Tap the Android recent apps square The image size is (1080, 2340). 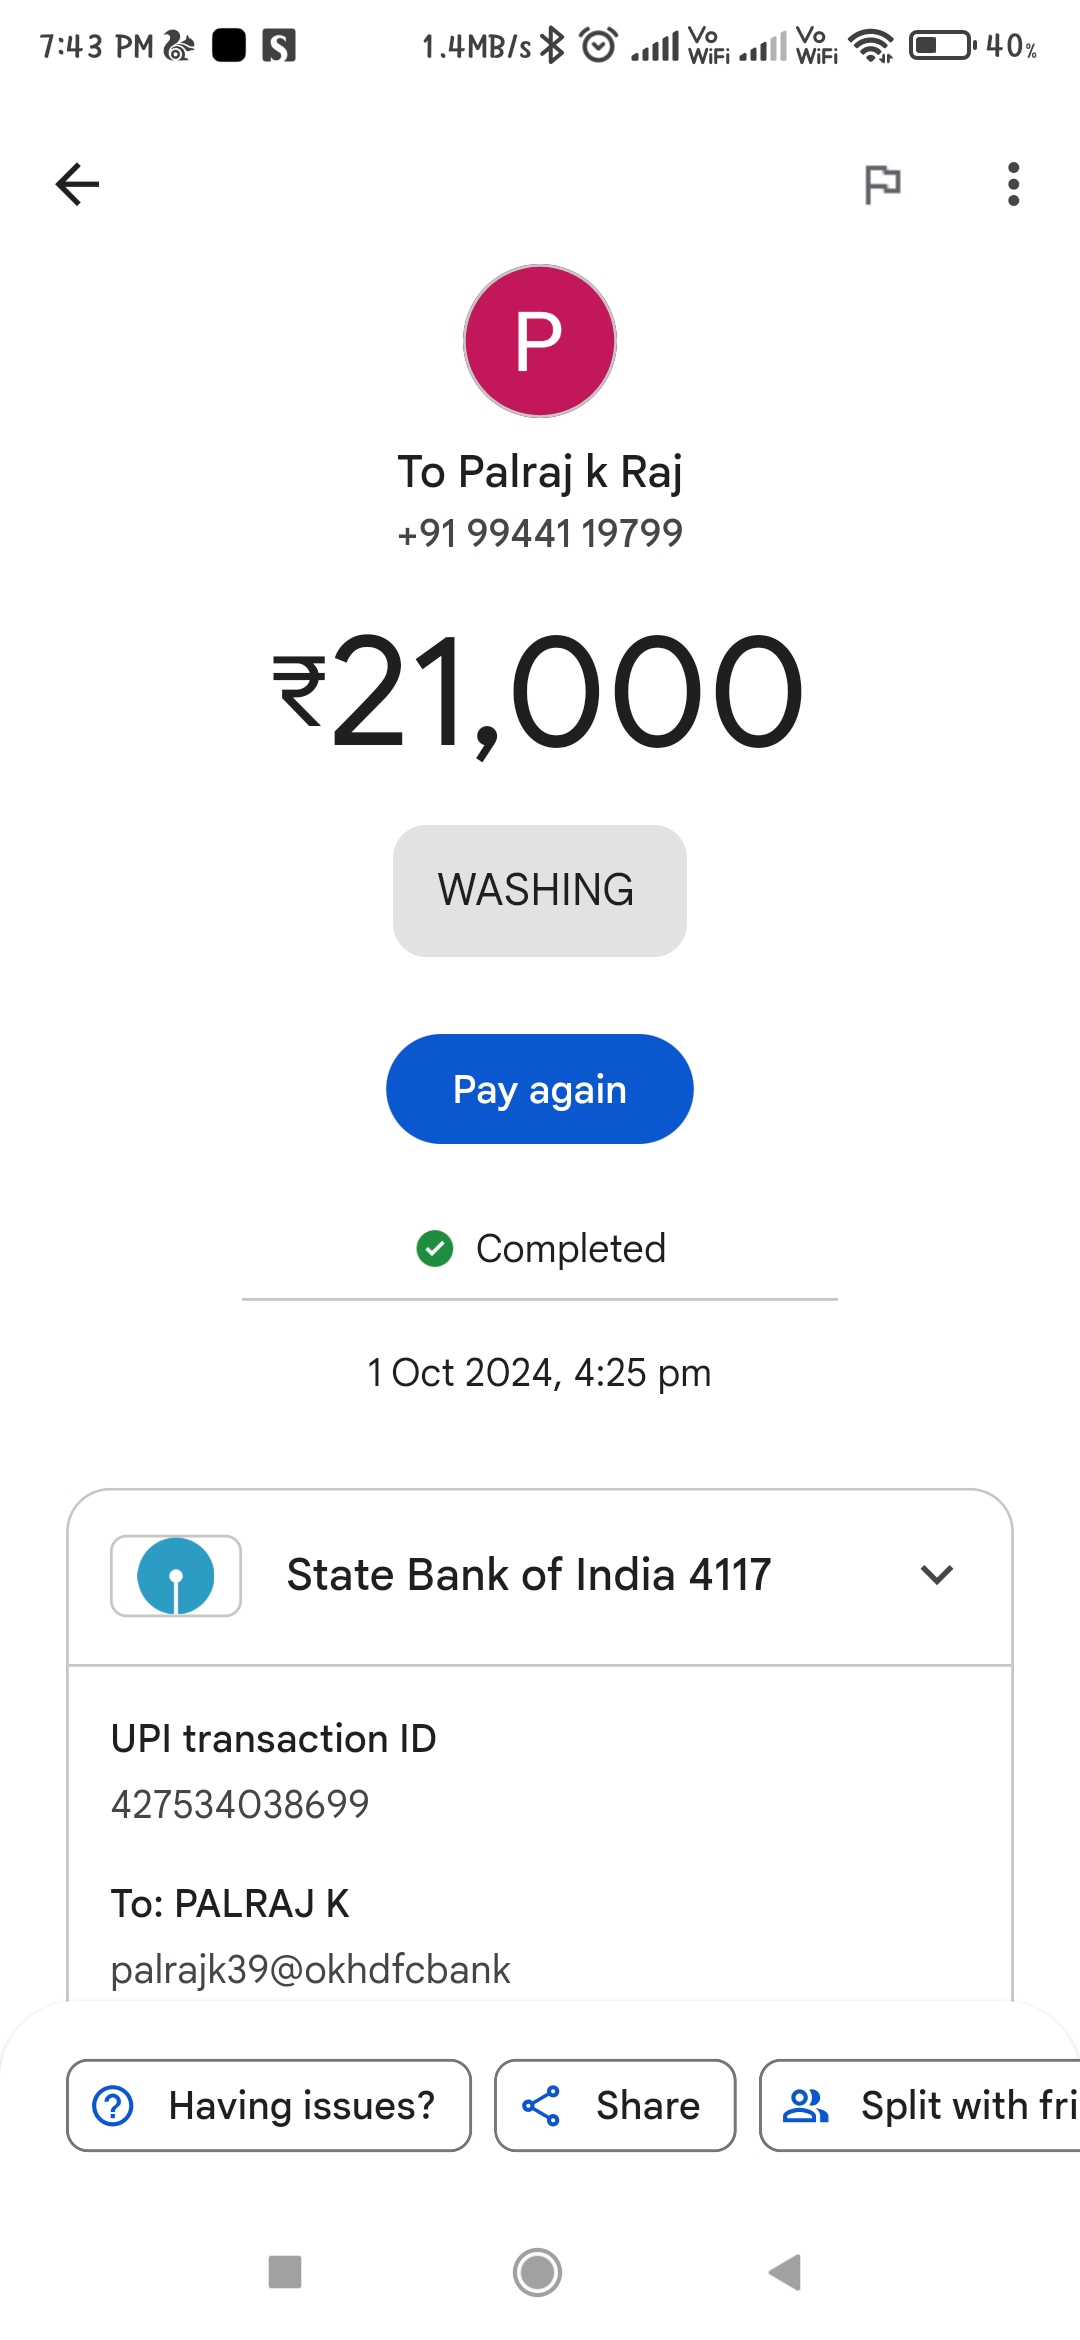pos(285,2272)
